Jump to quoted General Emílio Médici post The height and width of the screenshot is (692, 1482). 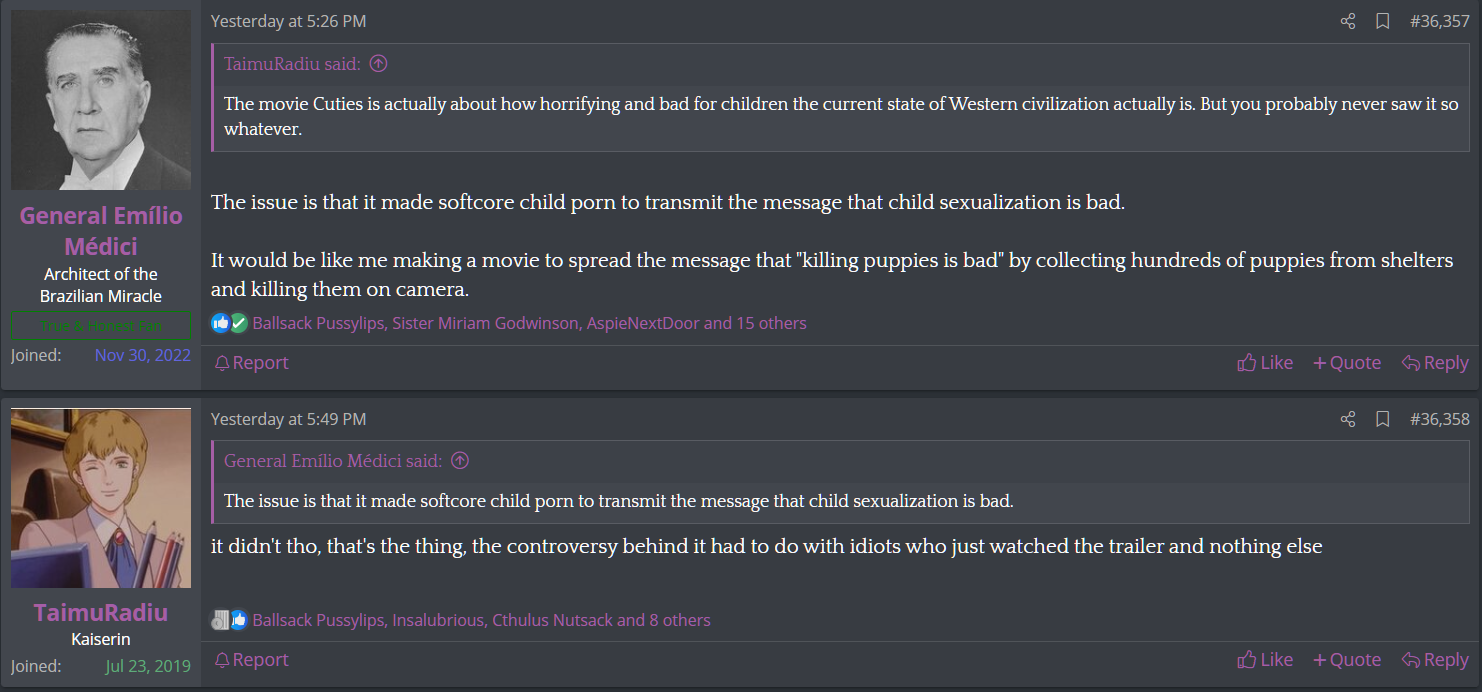pyautogui.click(x=460, y=461)
